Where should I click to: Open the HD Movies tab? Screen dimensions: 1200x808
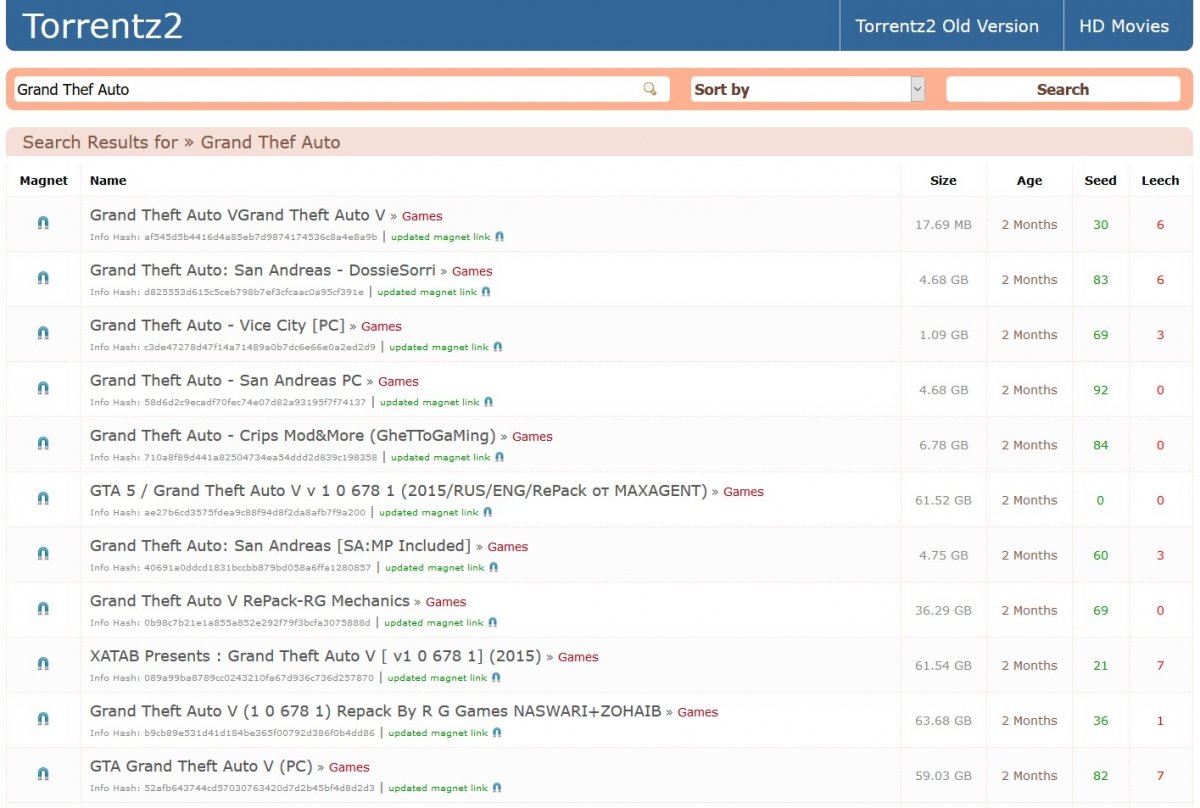(1124, 26)
